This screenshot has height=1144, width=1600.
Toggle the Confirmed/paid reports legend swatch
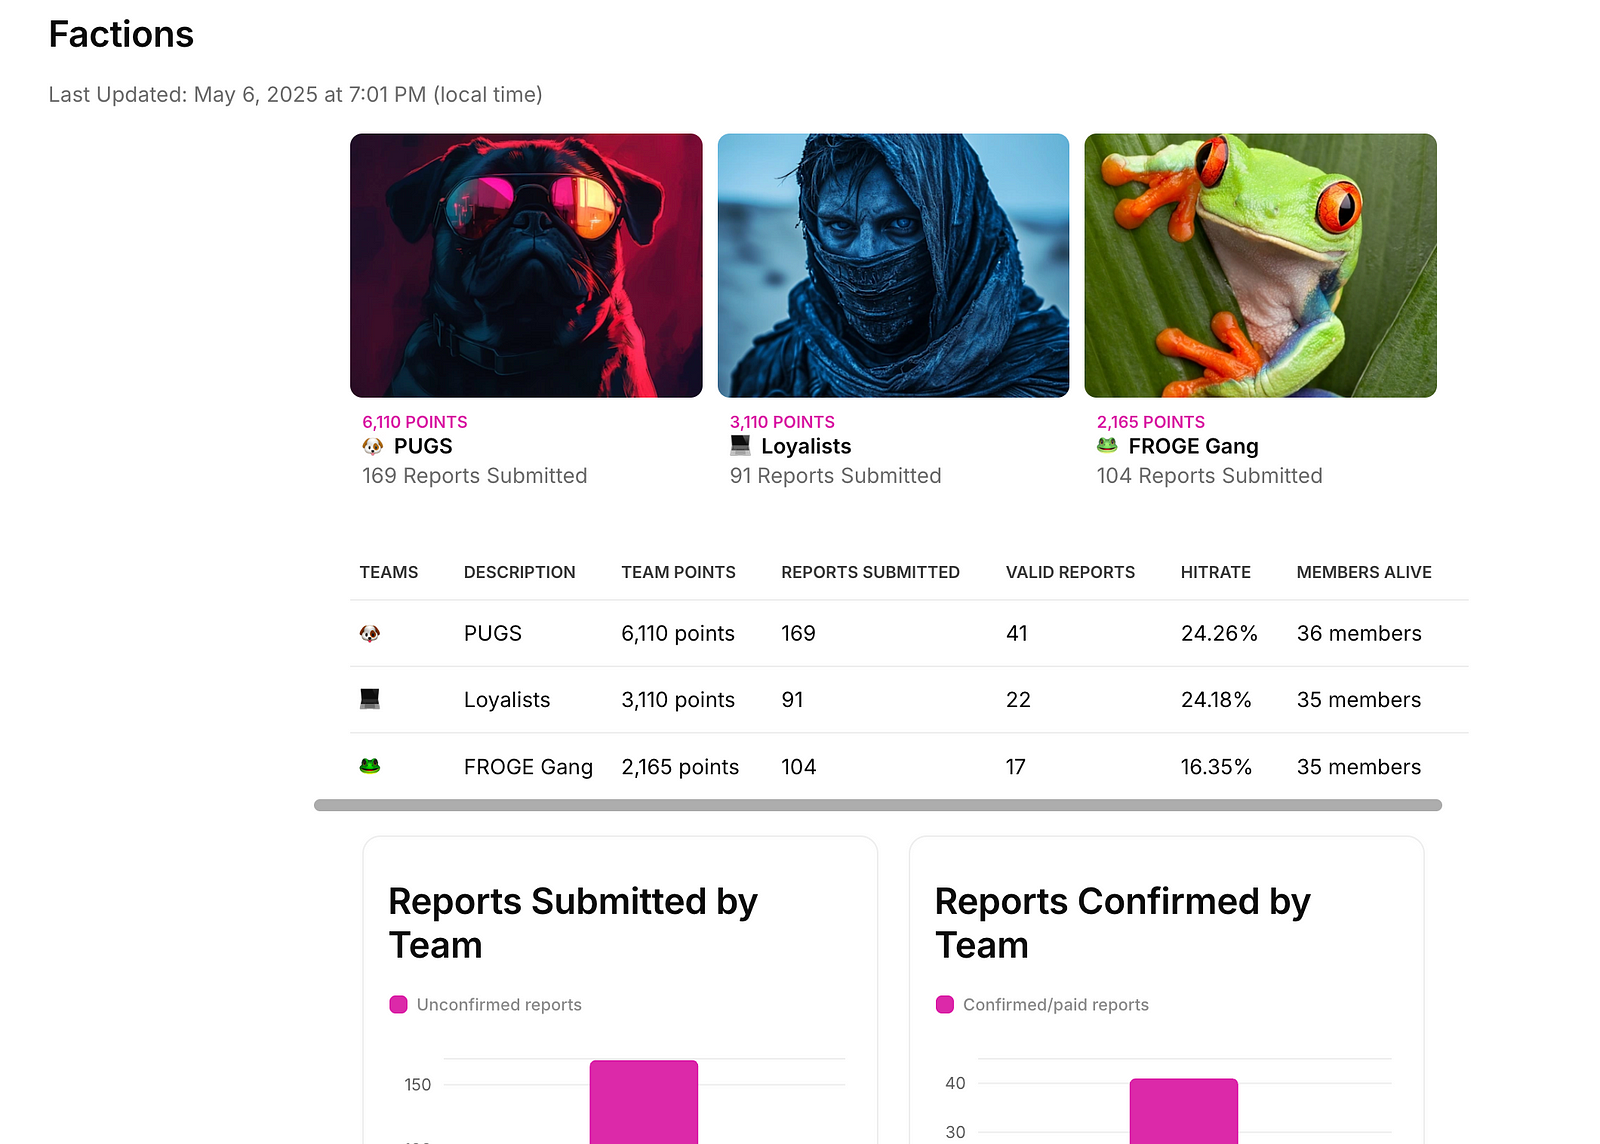pos(945,1005)
